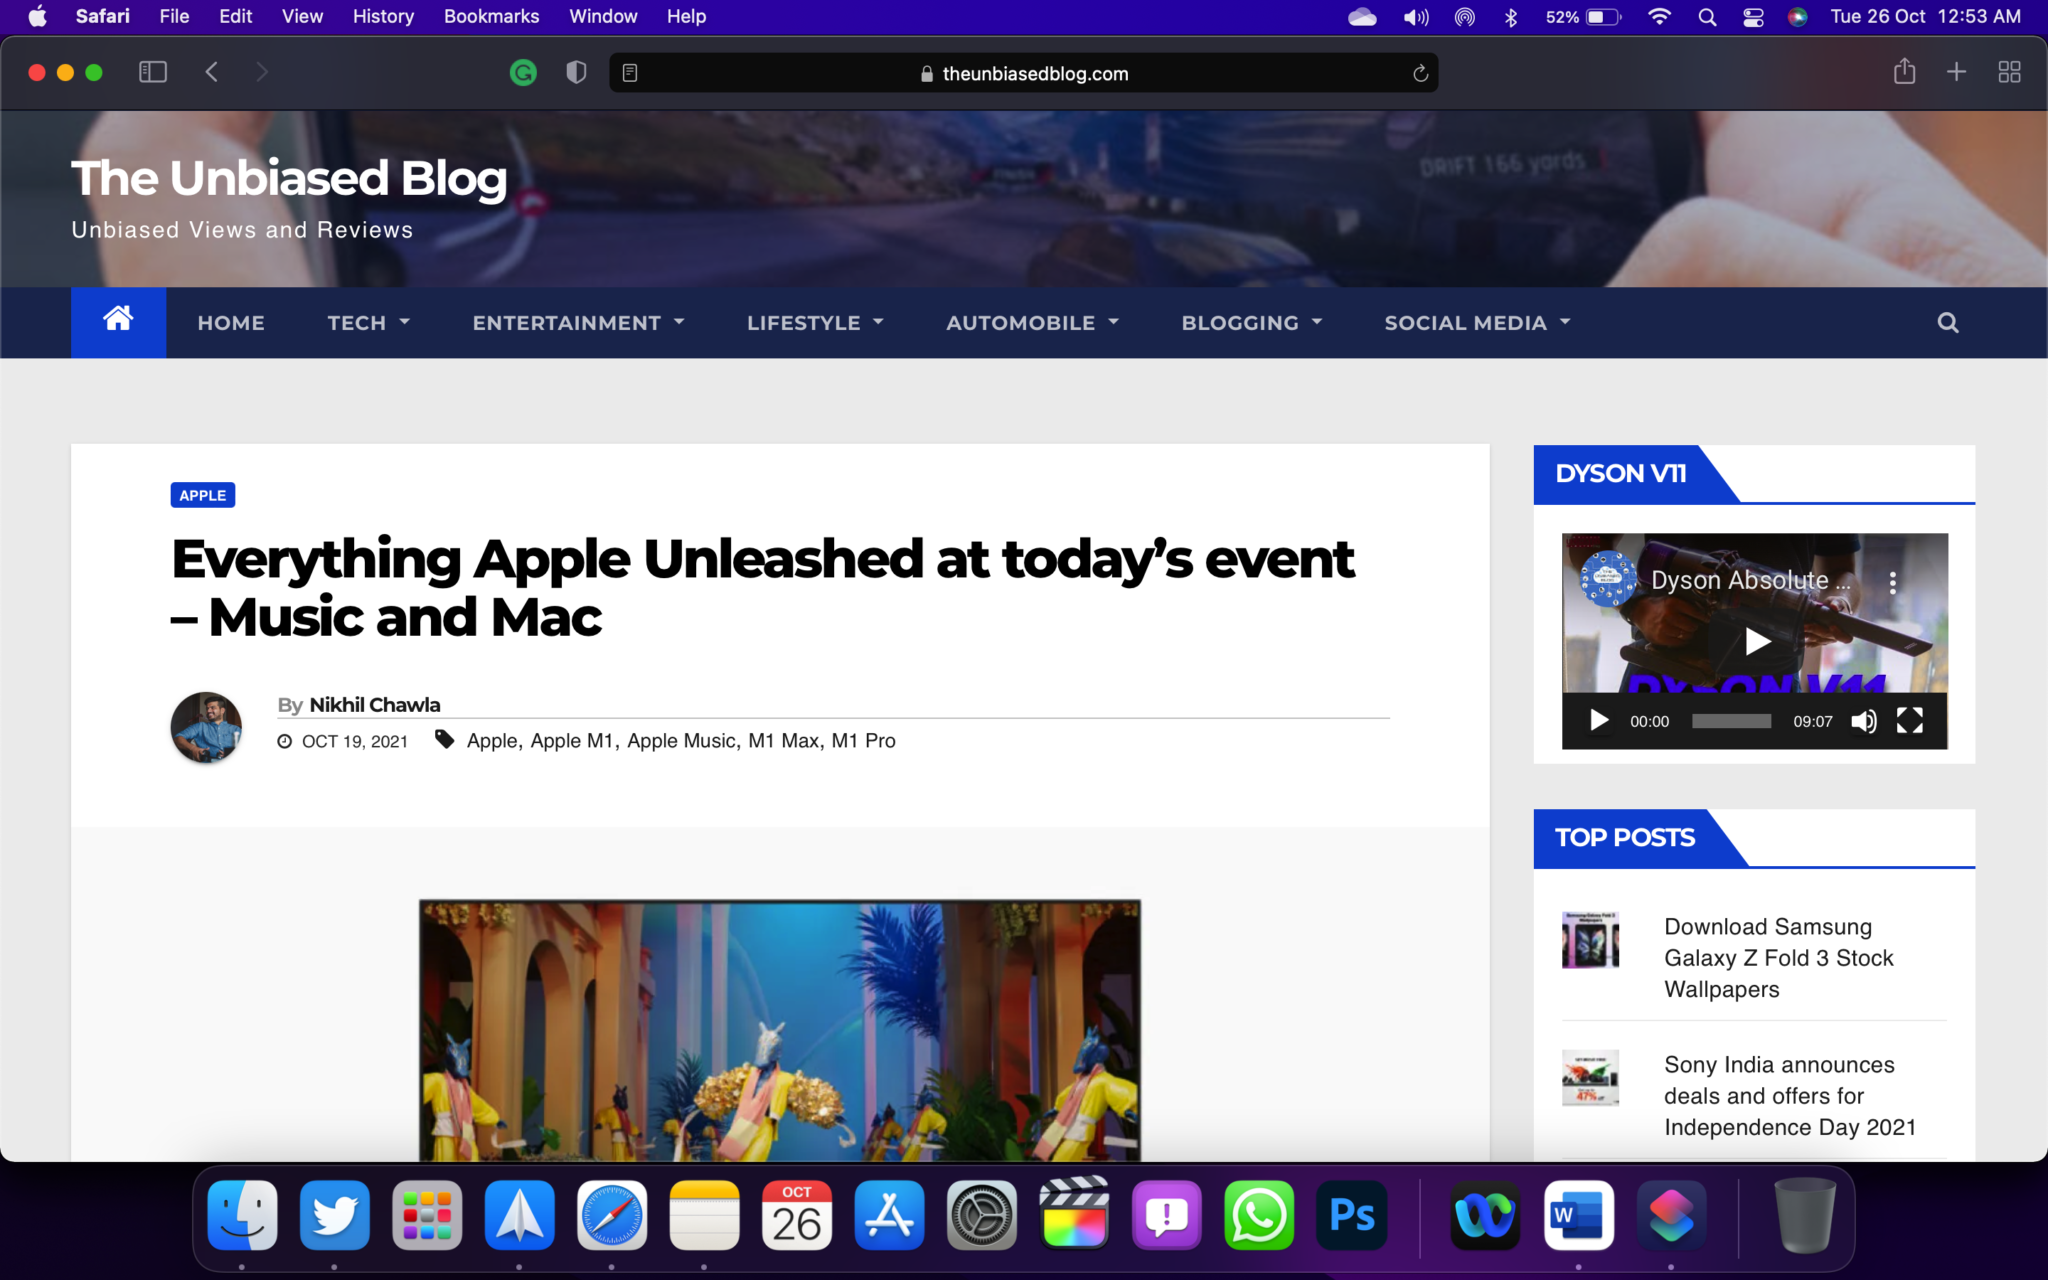Open Sony India Independence Day deals post

tap(1790, 1096)
